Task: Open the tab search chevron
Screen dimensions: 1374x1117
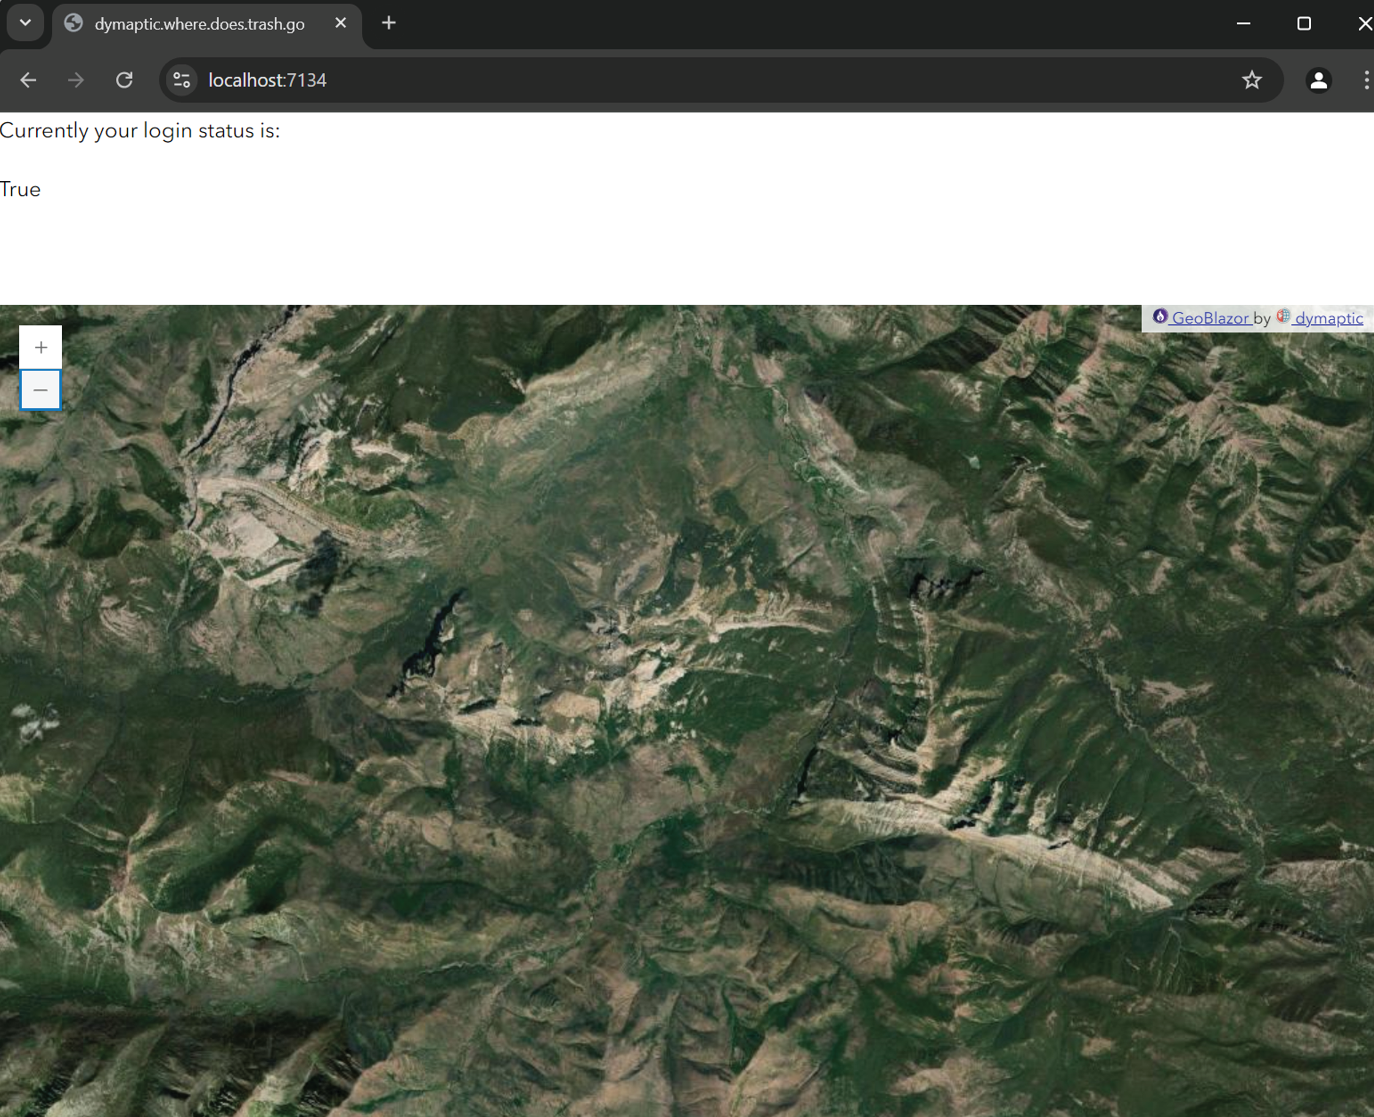Action: [25, 23]
